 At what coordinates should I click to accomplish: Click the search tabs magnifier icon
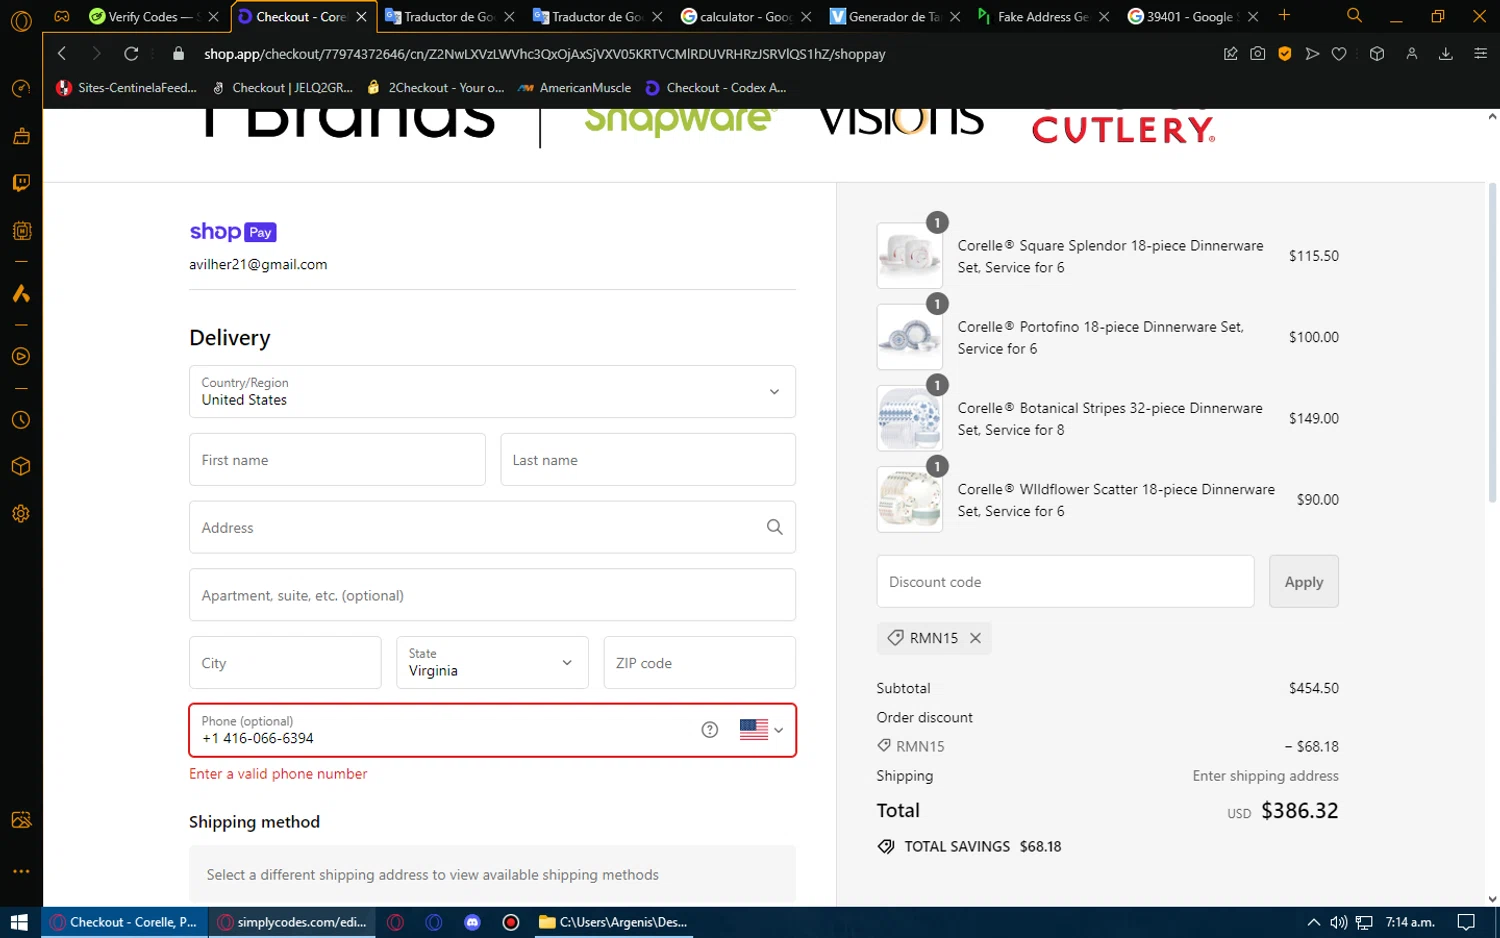click(x=1354, y=16)
